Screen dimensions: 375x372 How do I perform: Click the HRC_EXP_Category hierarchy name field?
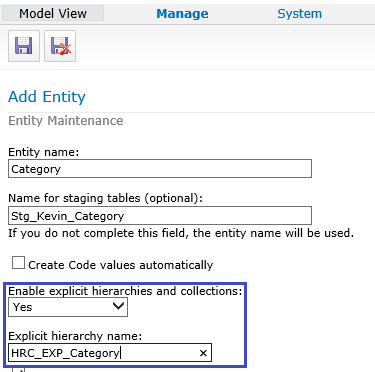pyautogui.click(x=110, y=353)
